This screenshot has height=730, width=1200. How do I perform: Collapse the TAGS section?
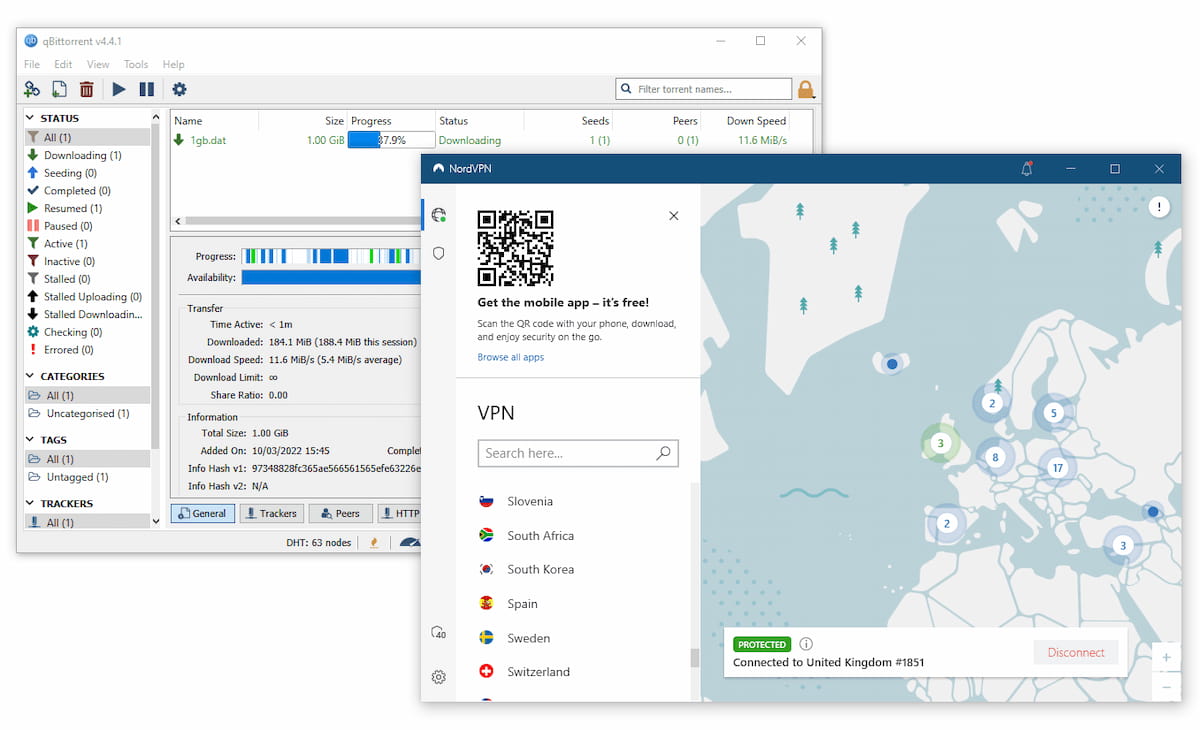coord(31,440)
